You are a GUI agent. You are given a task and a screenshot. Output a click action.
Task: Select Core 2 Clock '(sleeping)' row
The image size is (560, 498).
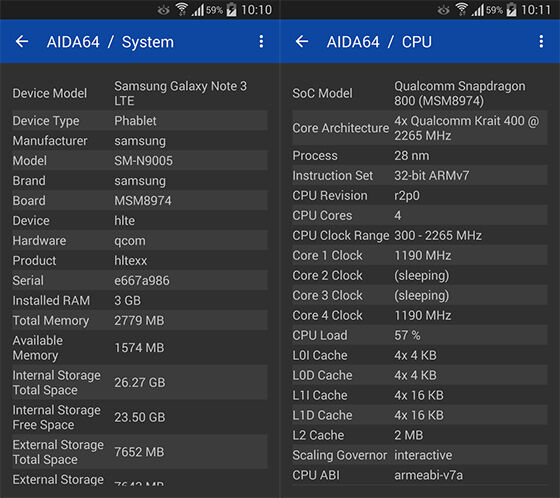tap(420, 275)
